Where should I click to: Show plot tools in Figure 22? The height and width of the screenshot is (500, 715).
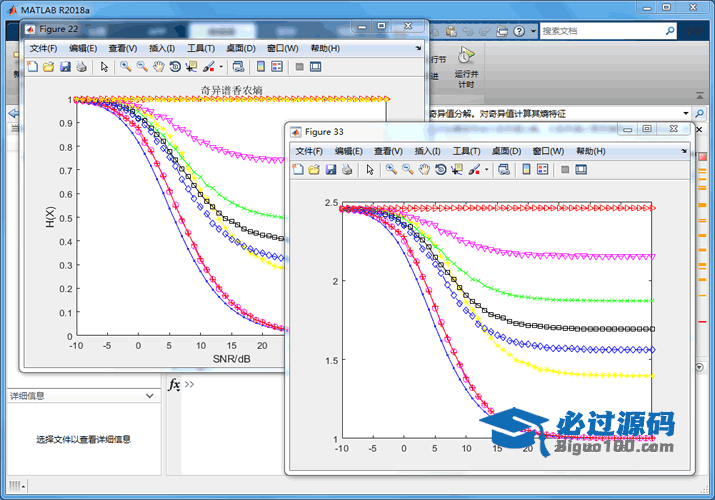click(x=316, y=67)
